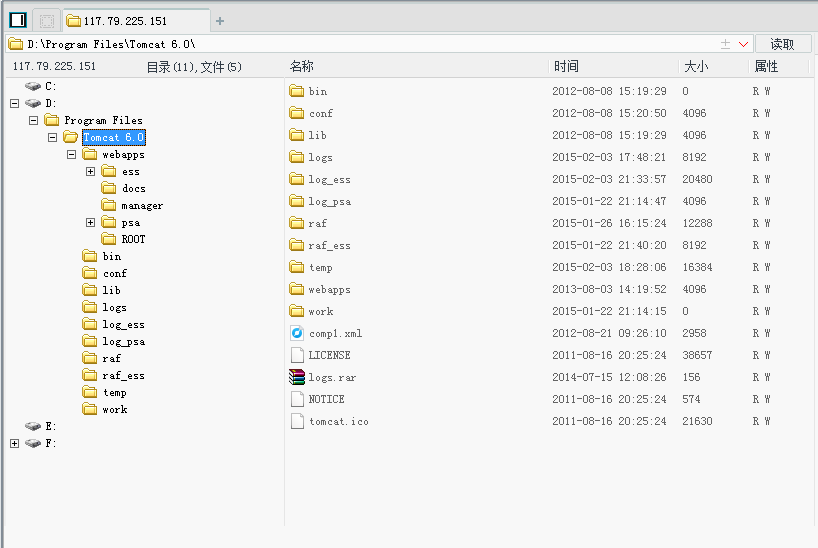Image resolution: width=818 pixels, height=548 pixels.
Task: Collapse the D: drive node
Action: 15,103
